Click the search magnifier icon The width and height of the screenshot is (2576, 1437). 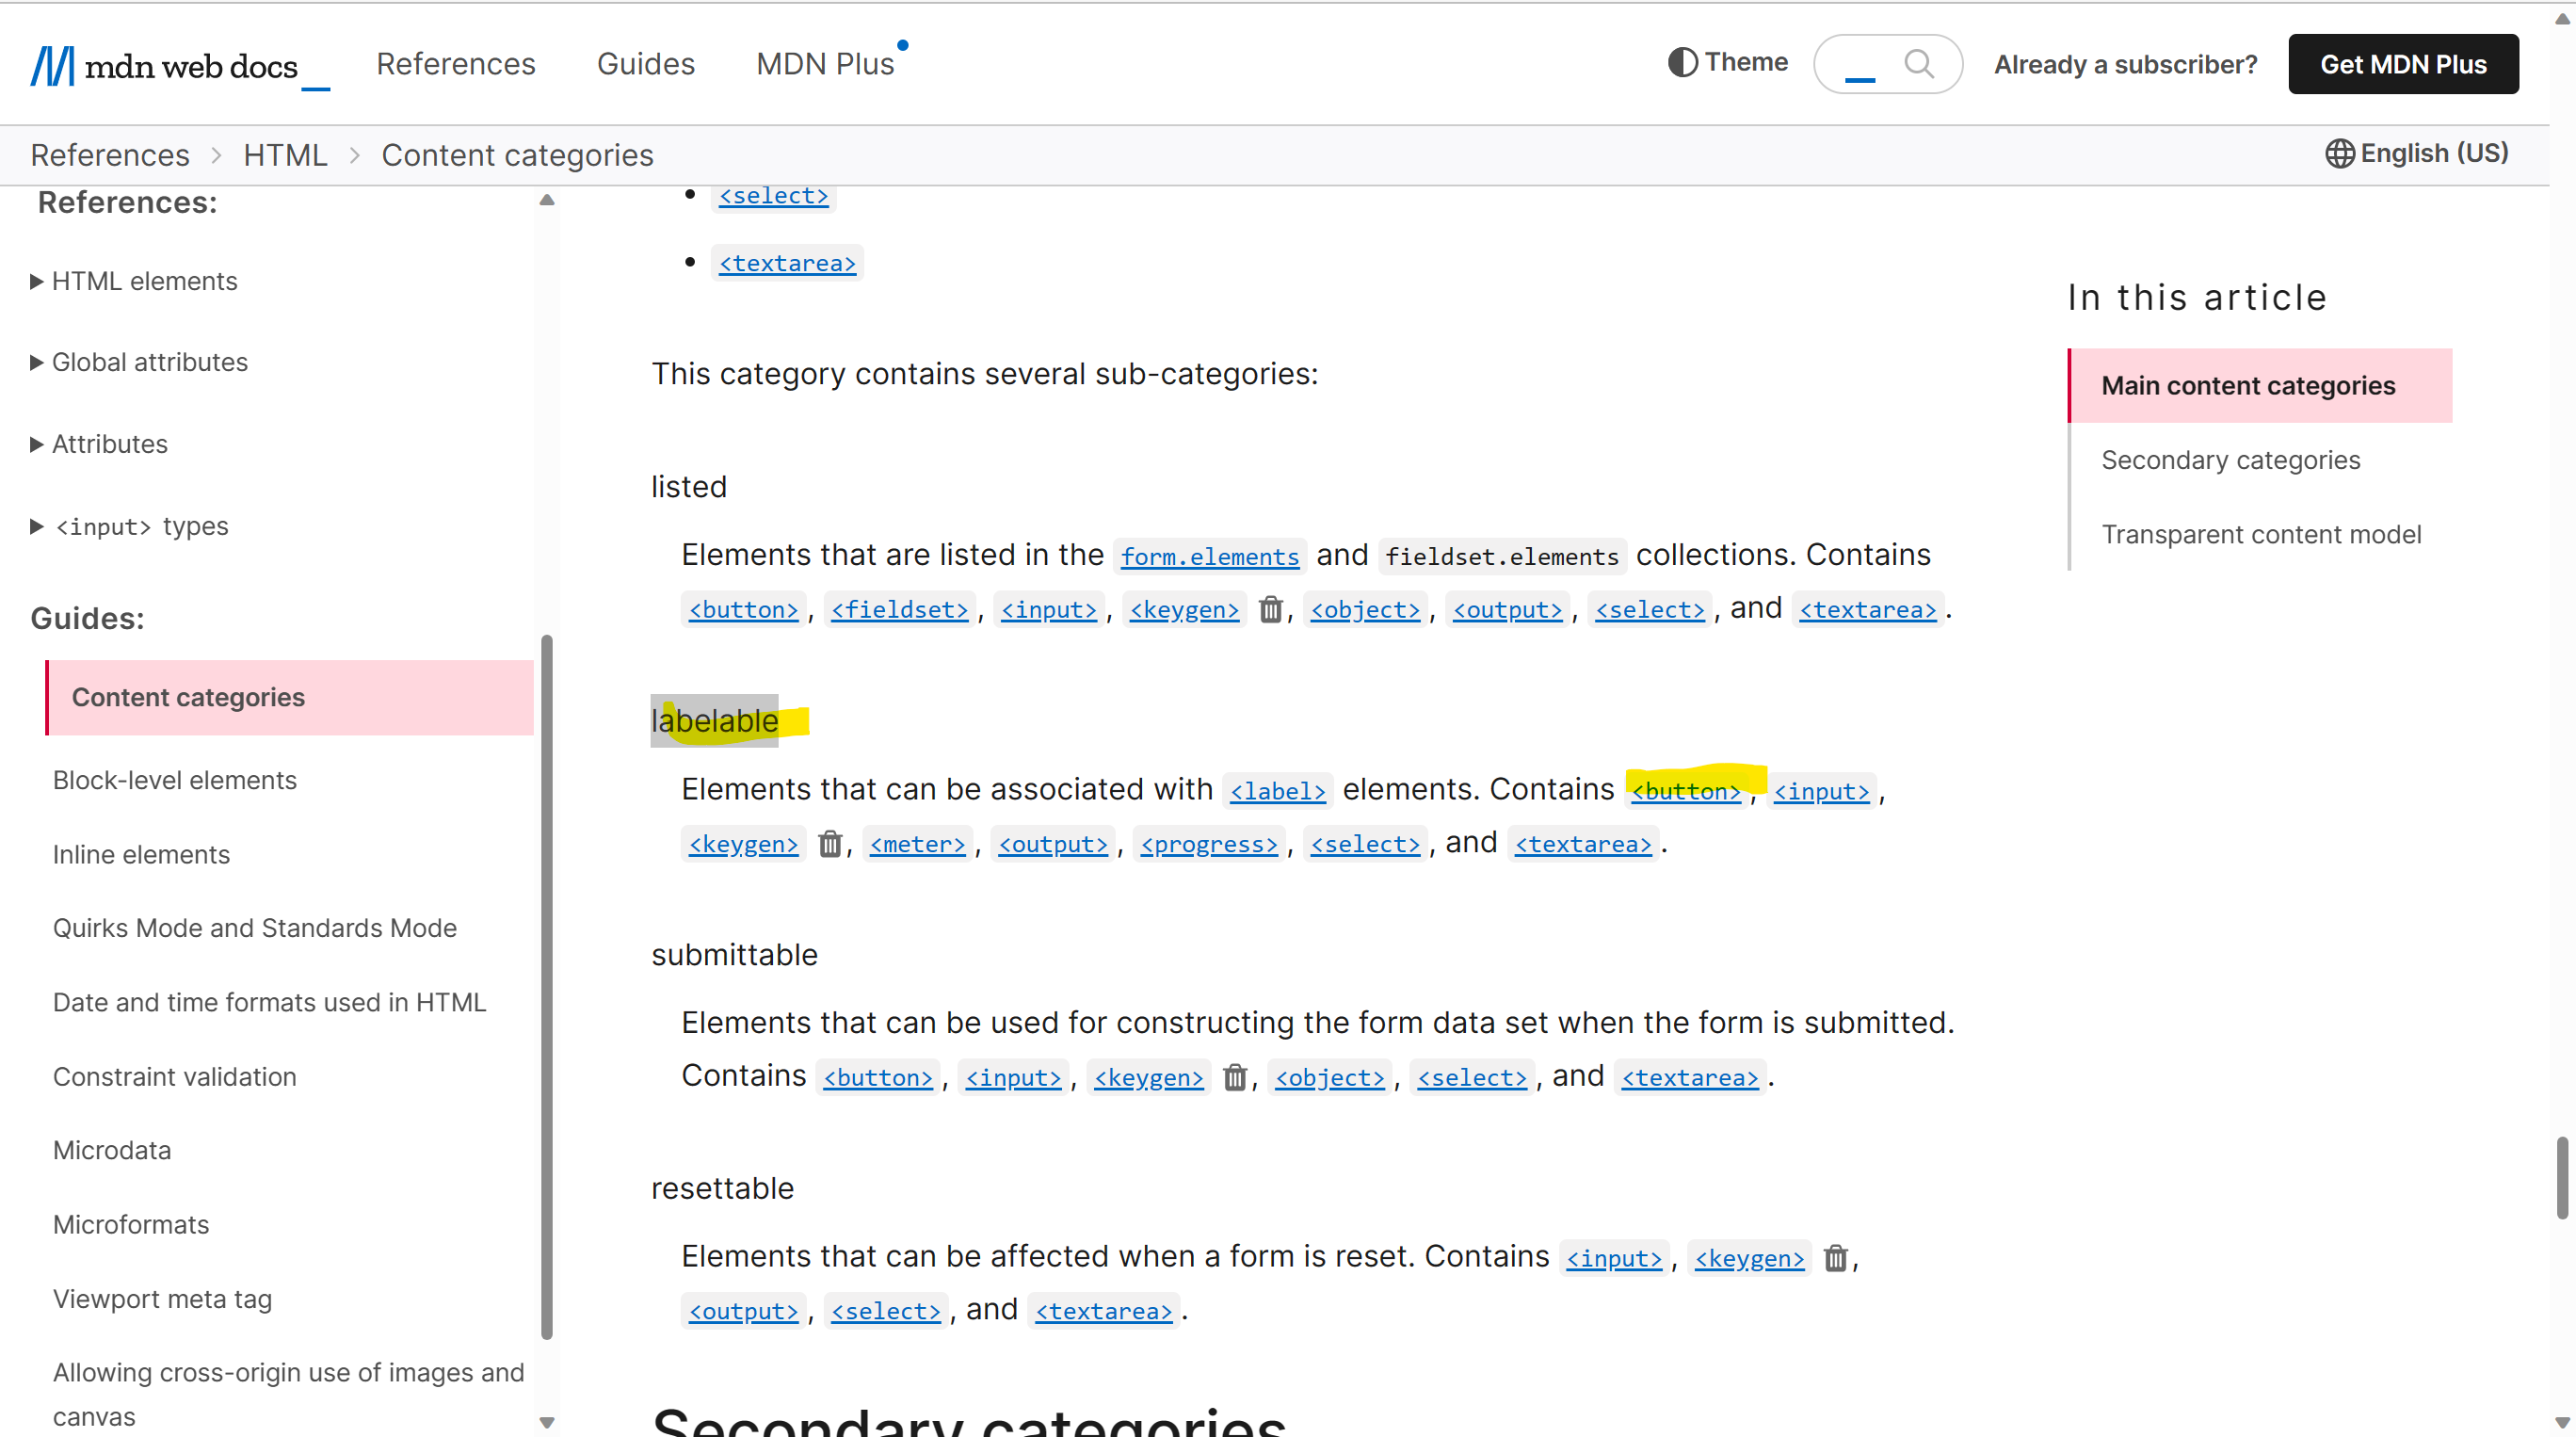[1919, 64]
